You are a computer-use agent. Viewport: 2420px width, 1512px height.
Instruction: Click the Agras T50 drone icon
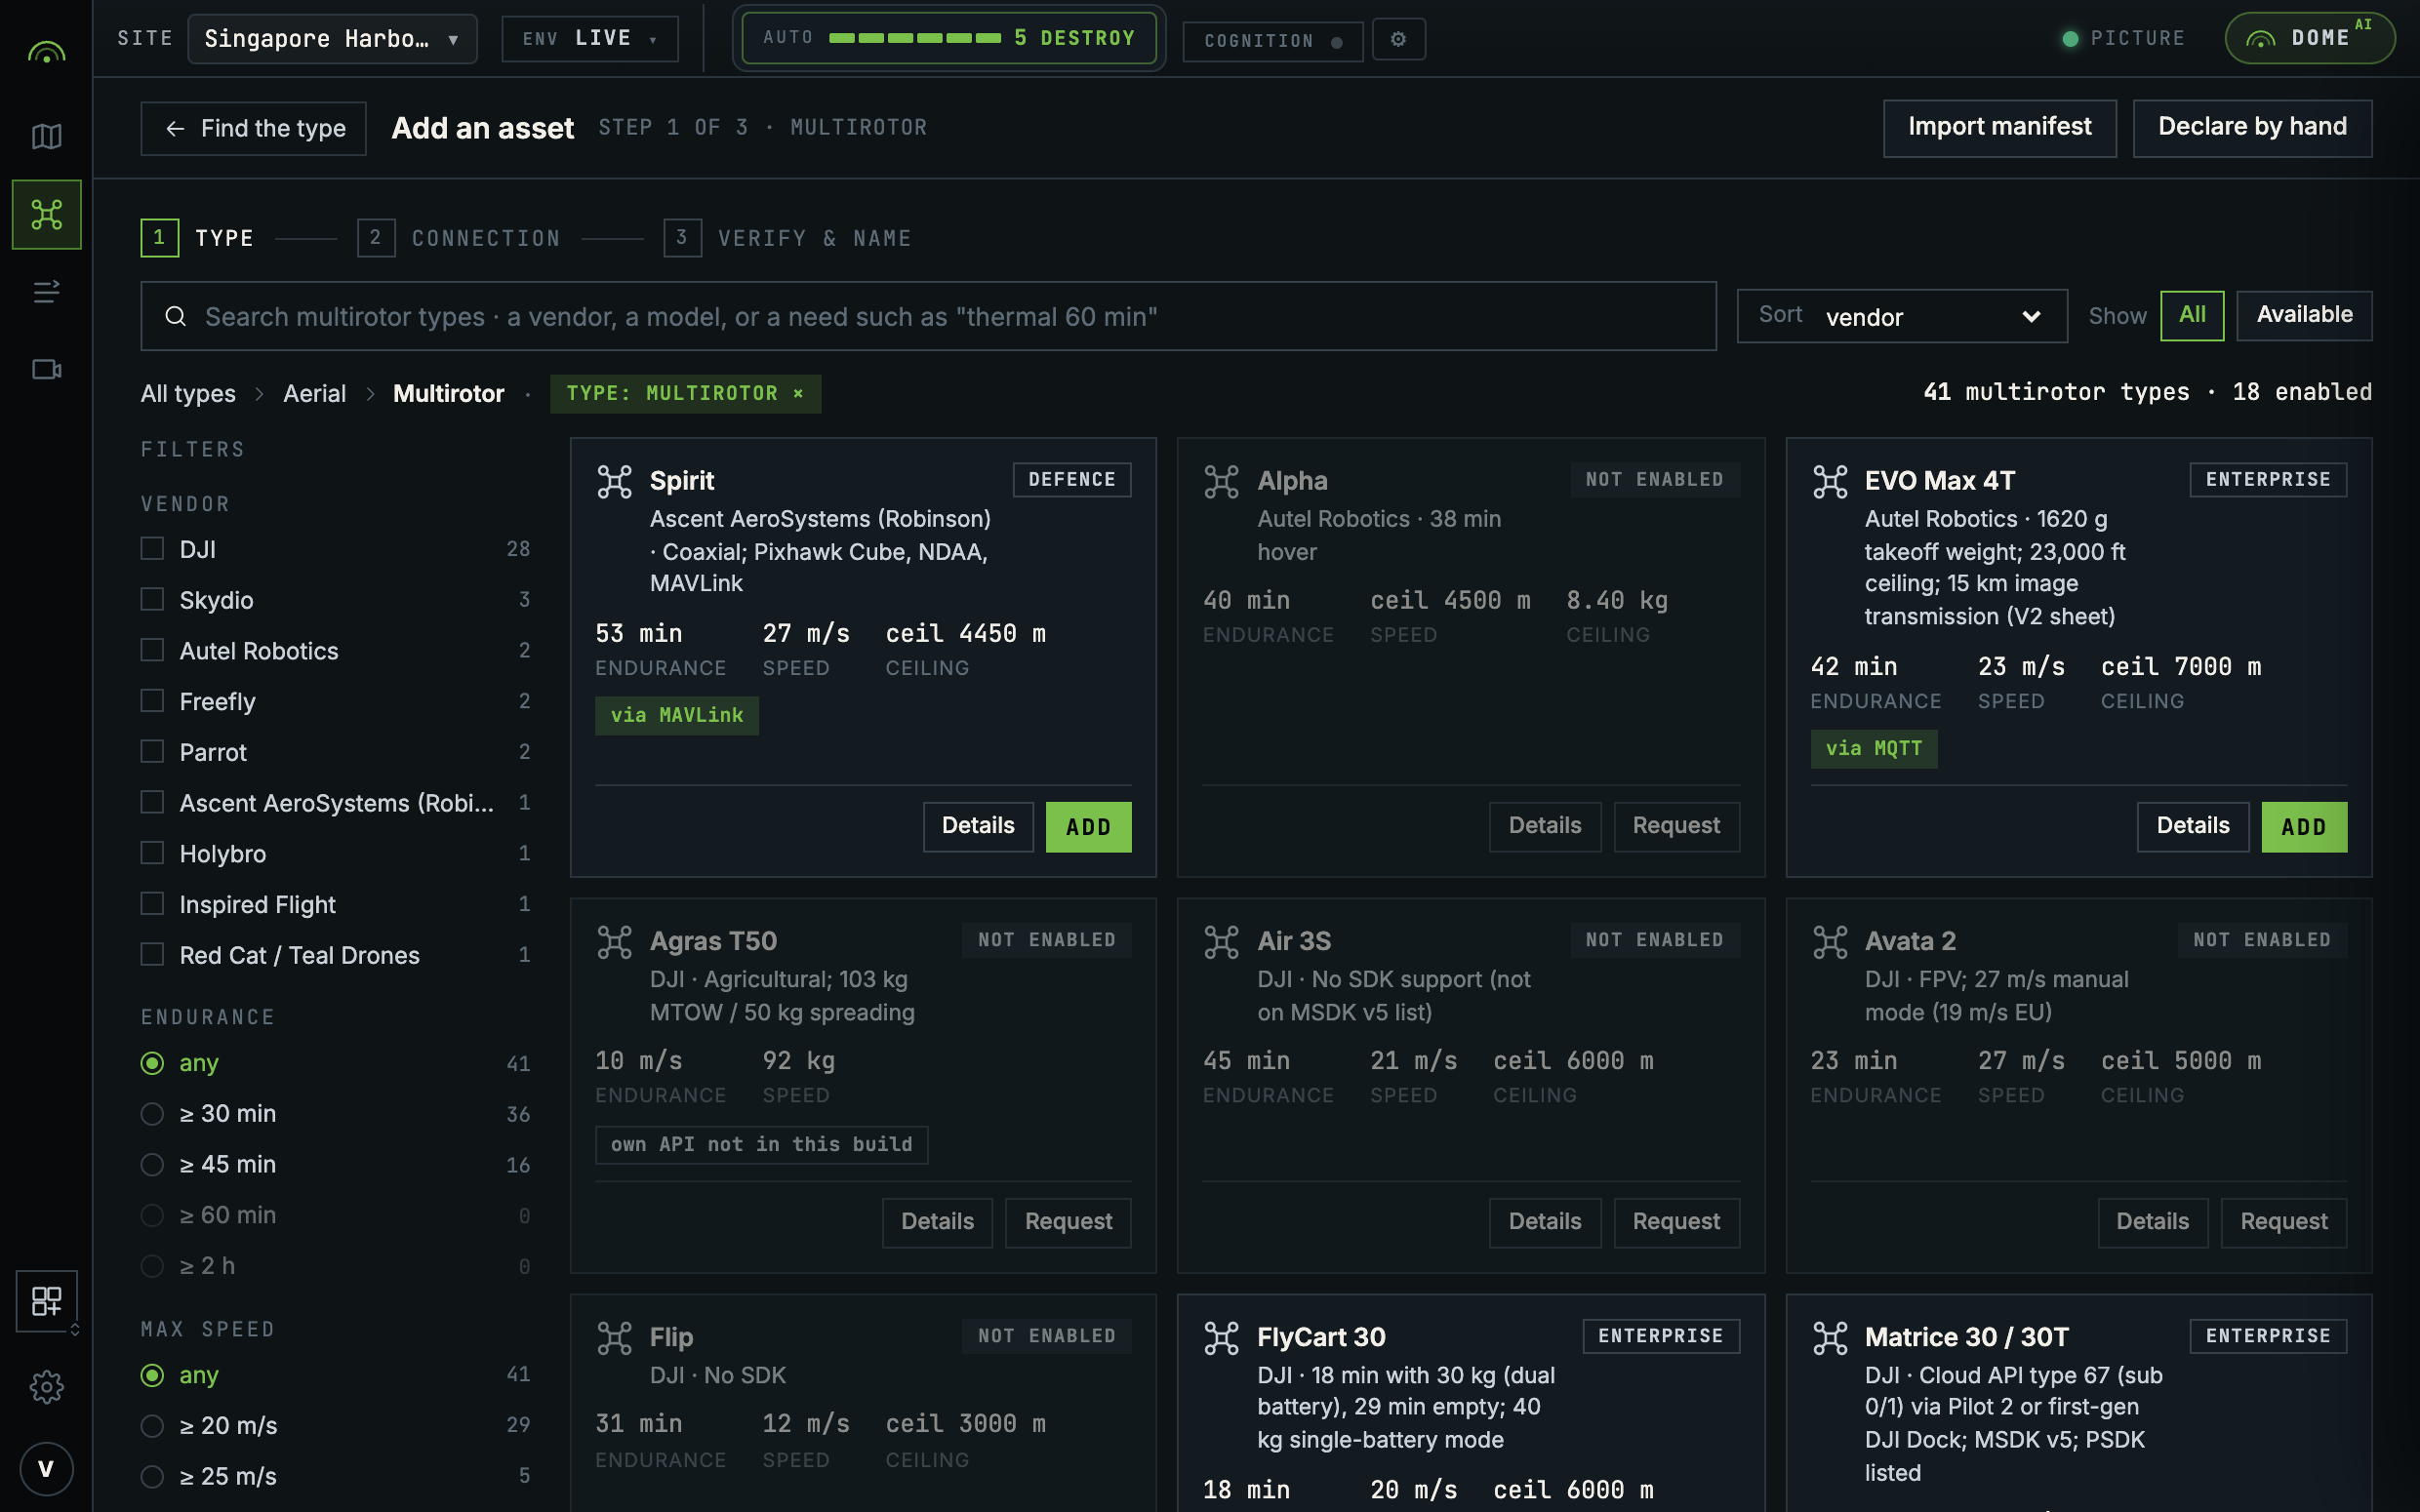(x=614, y=941)
